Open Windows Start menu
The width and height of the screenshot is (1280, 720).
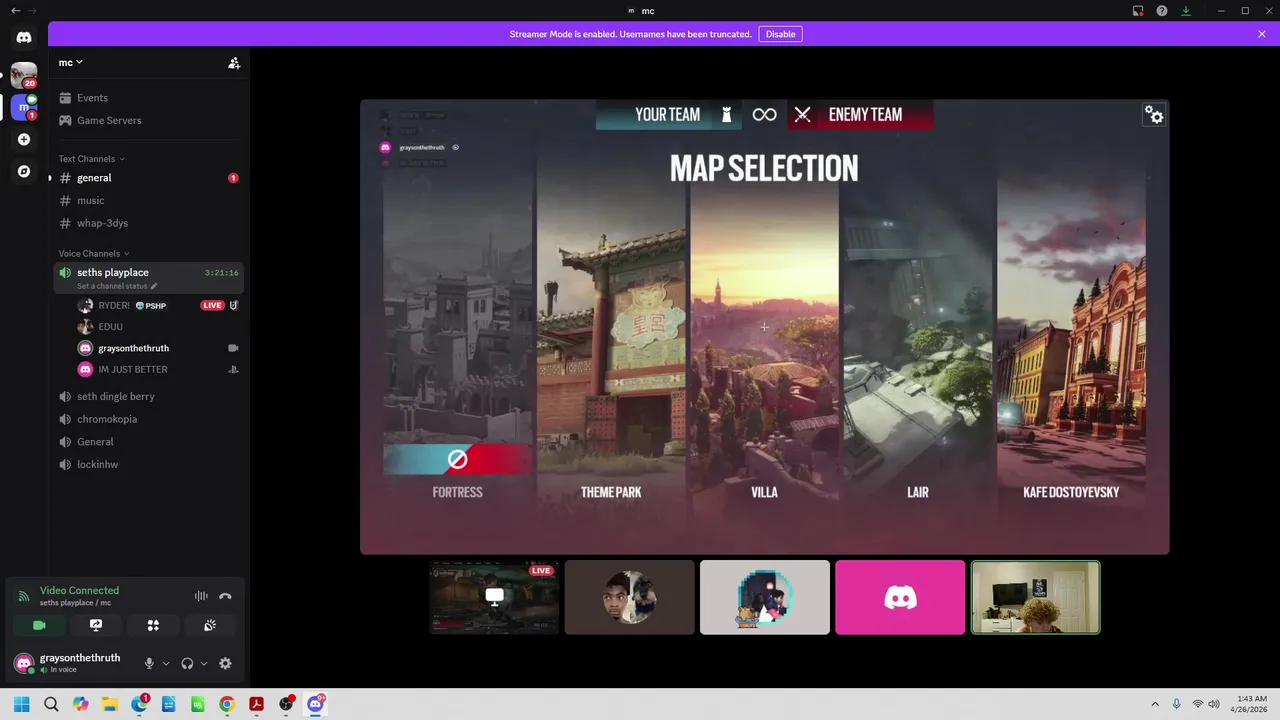pyautogui.click(x=22, y=704)
